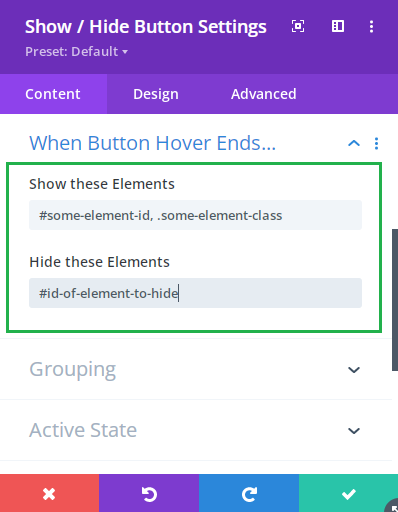Redo change with blue arrow button
This screenshot has width=398, height=512.
point(249,494)
